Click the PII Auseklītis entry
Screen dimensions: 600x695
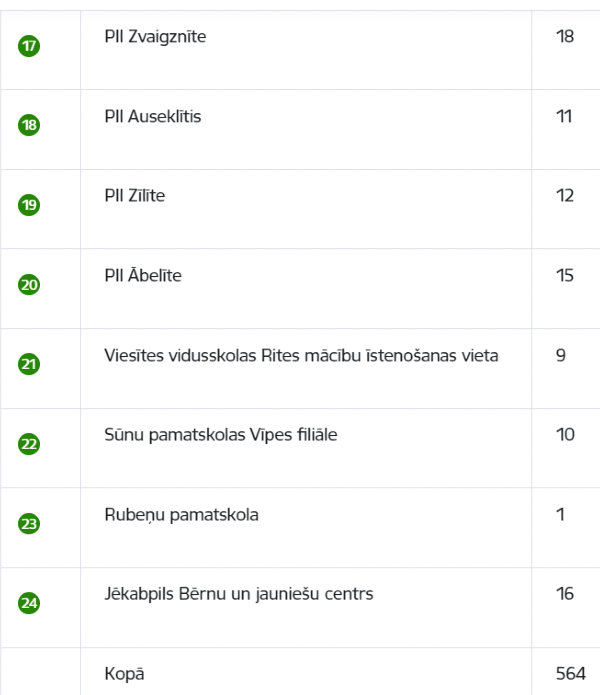pyautogui.click(x=153, y=116)
